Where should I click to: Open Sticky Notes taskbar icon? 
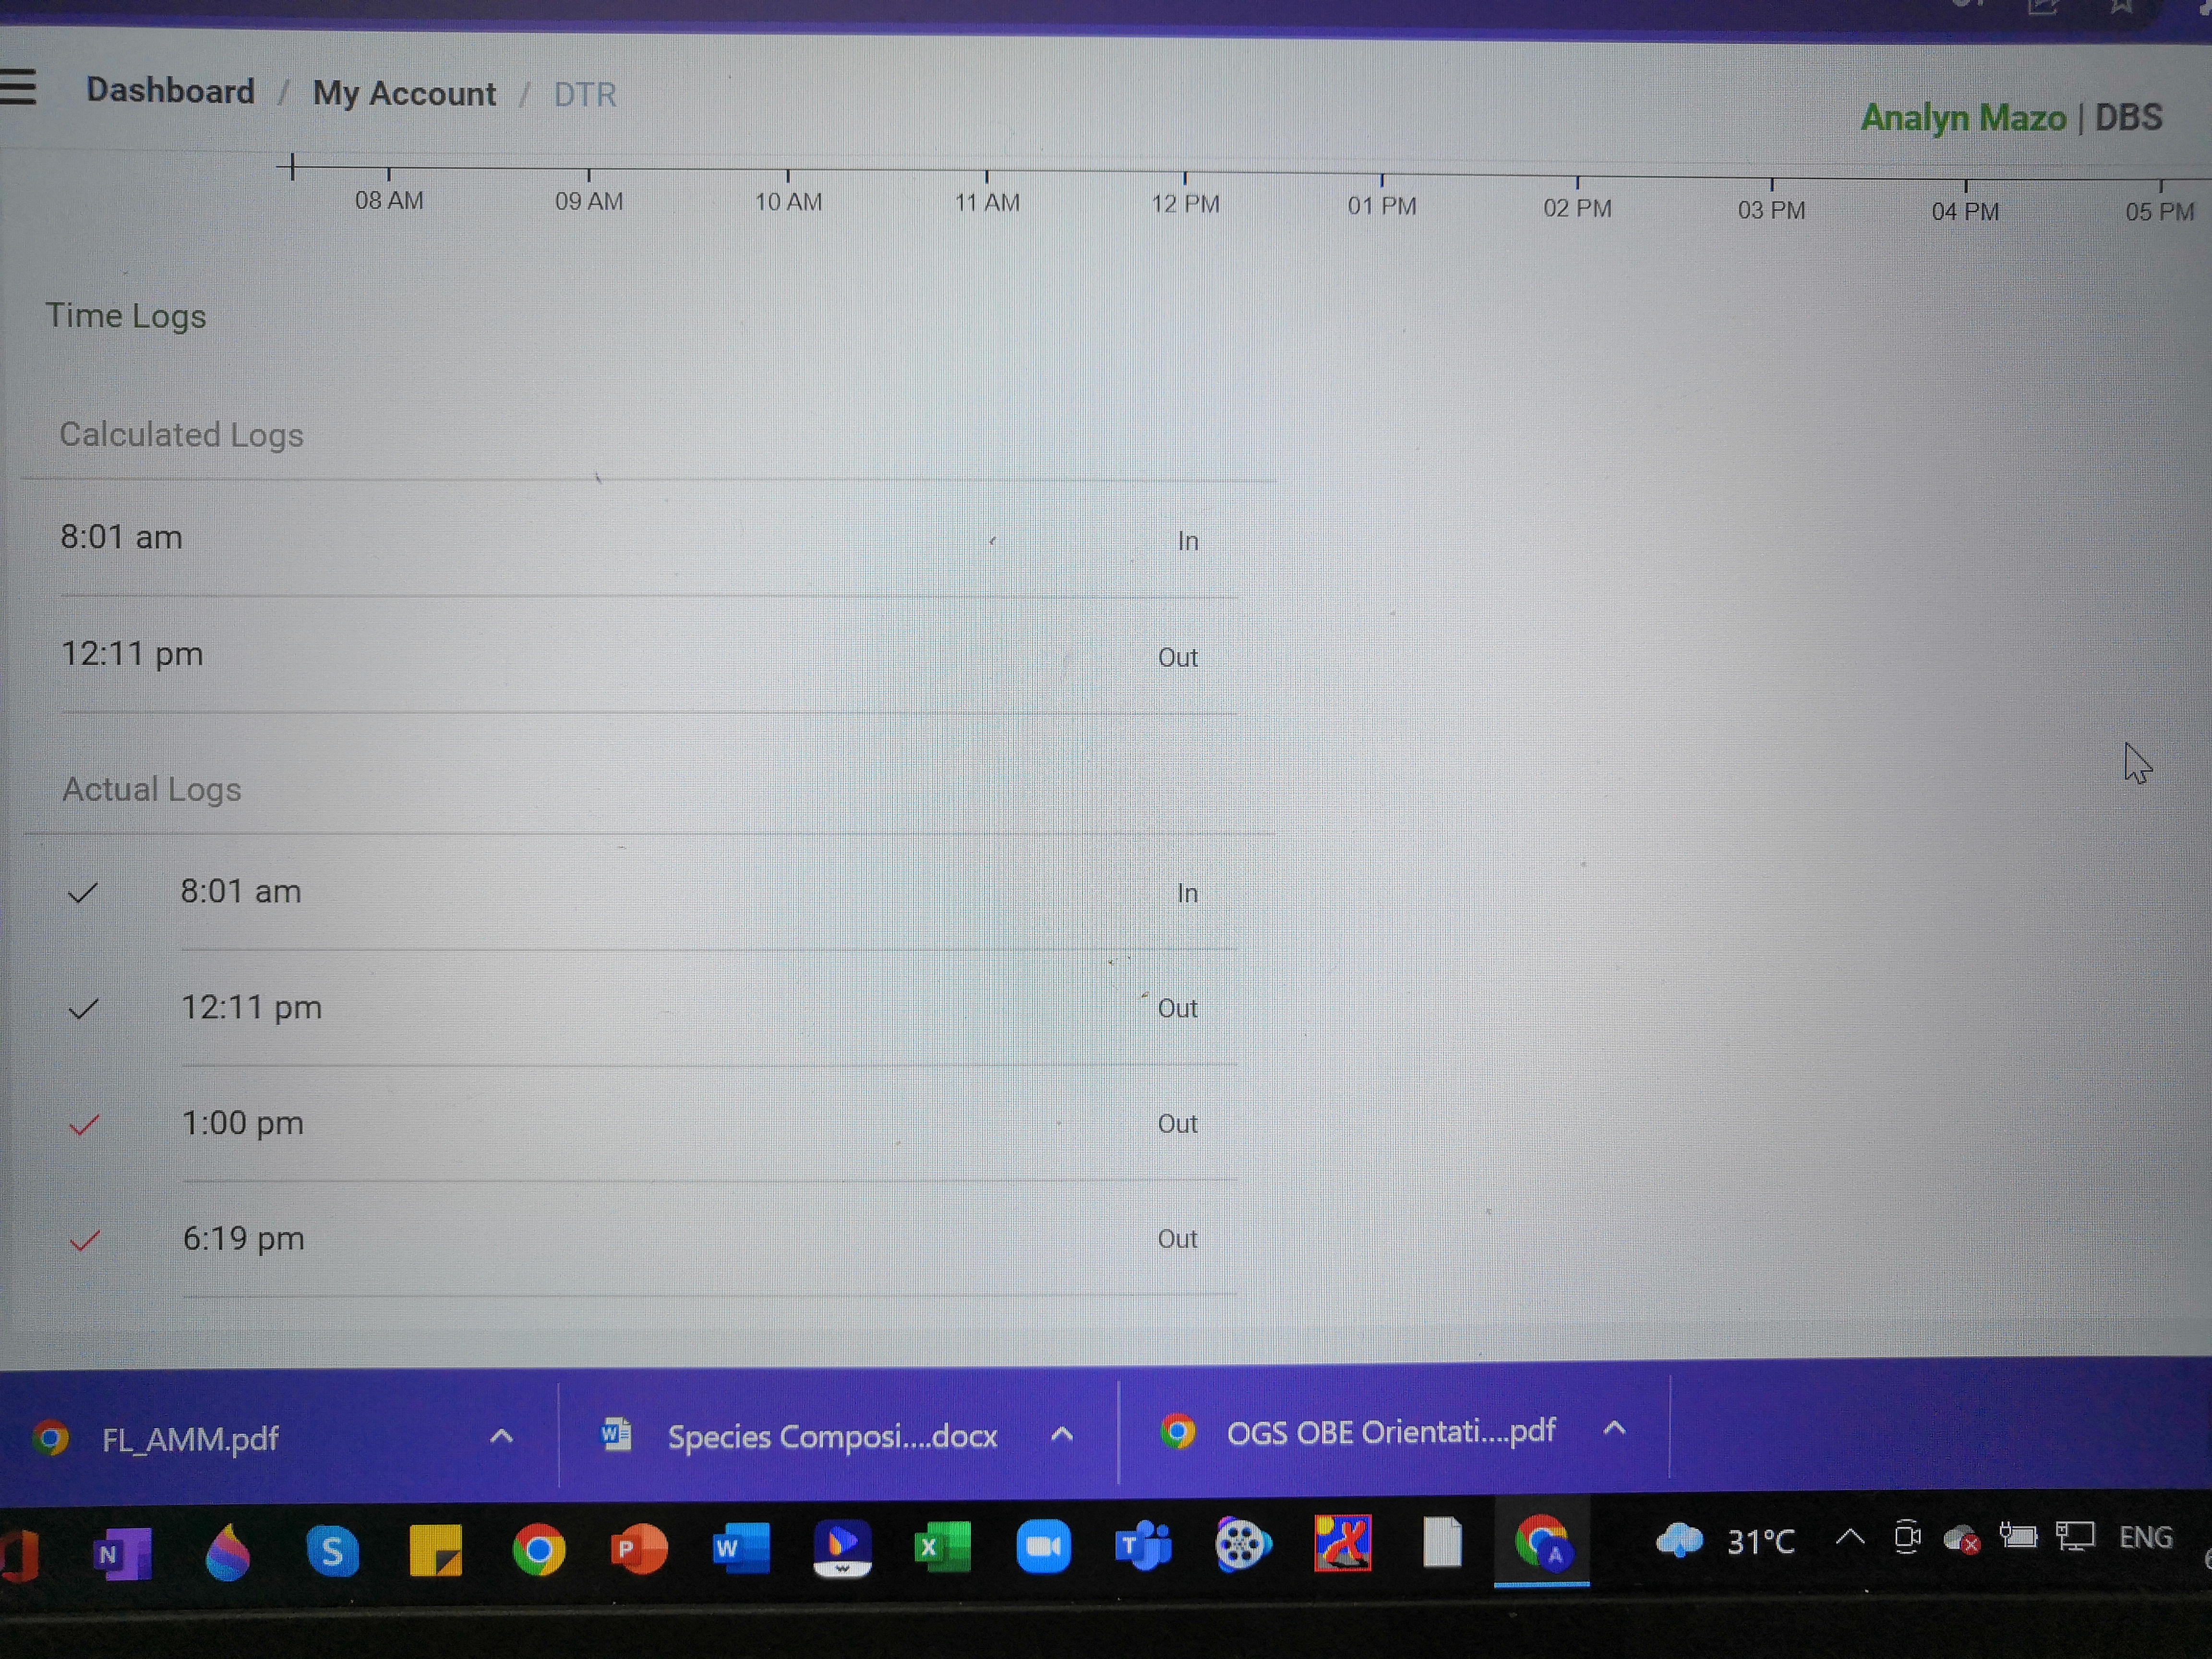pos(436,1551)
